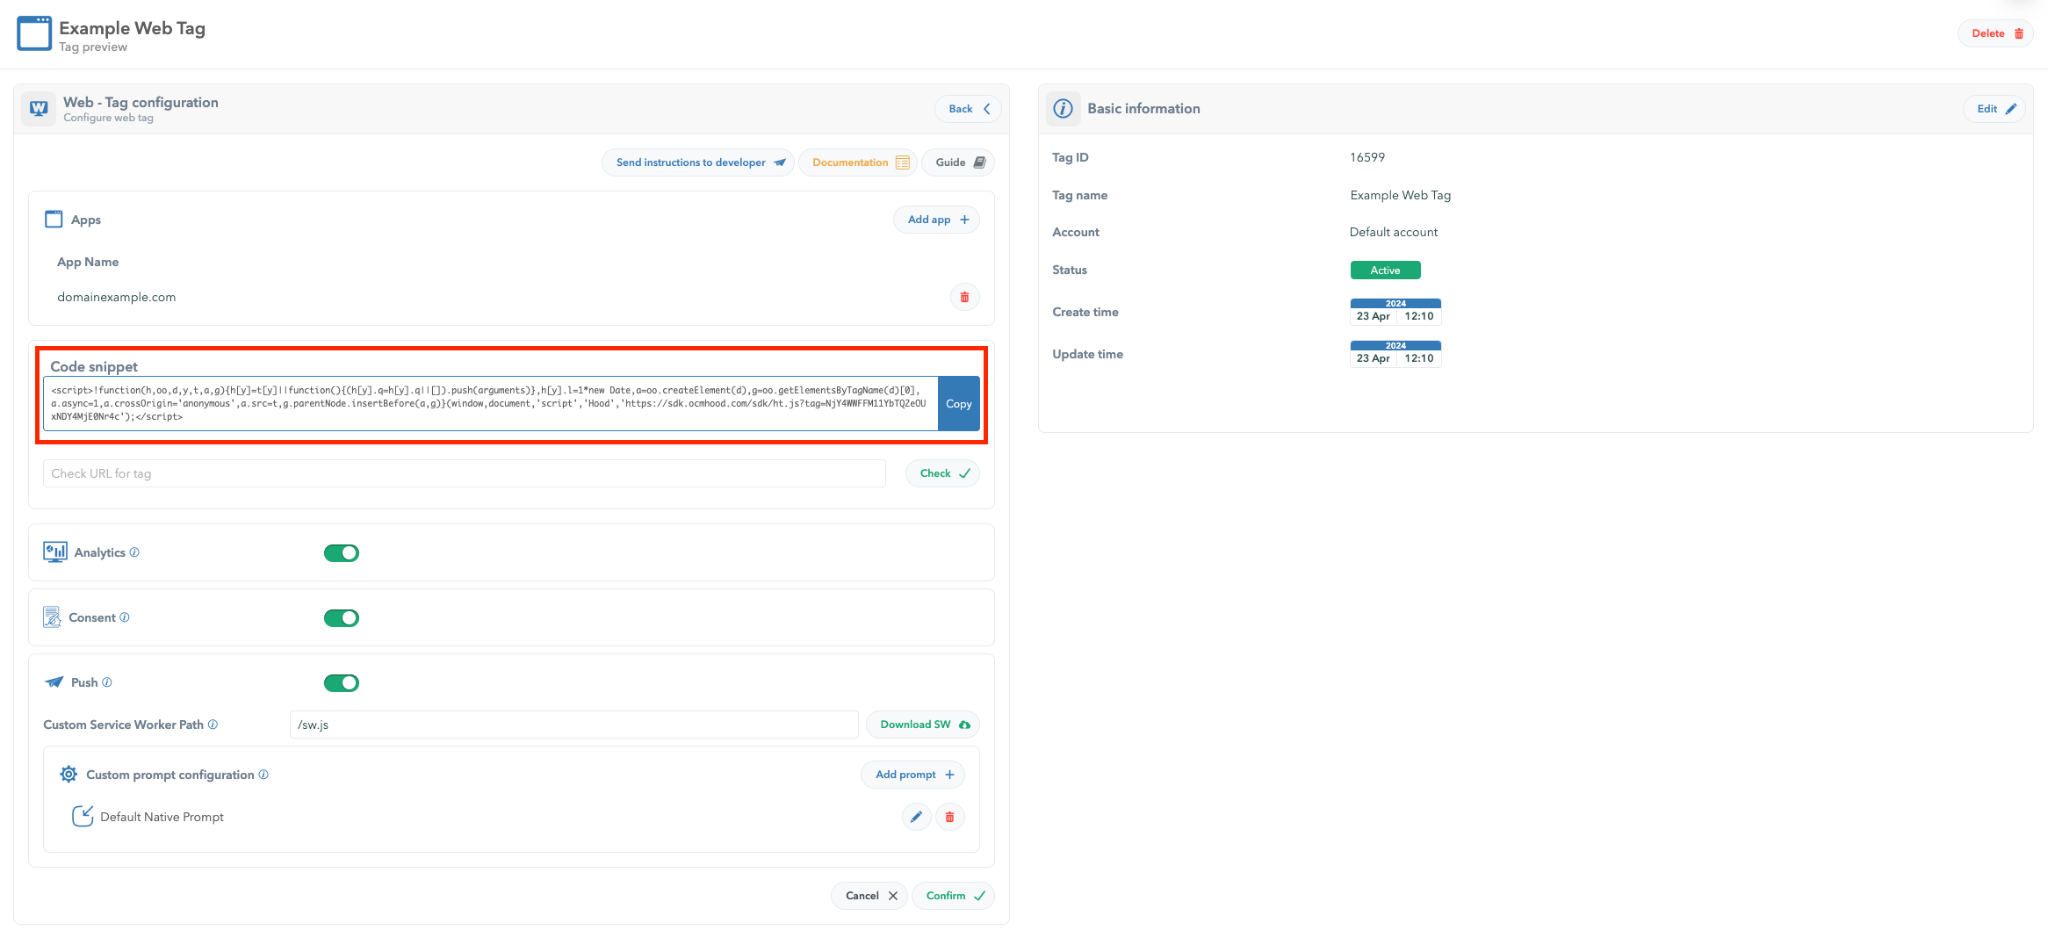Disable the Push switch
The width and height of the screenshot is (2048, 935).
point(341,683)
